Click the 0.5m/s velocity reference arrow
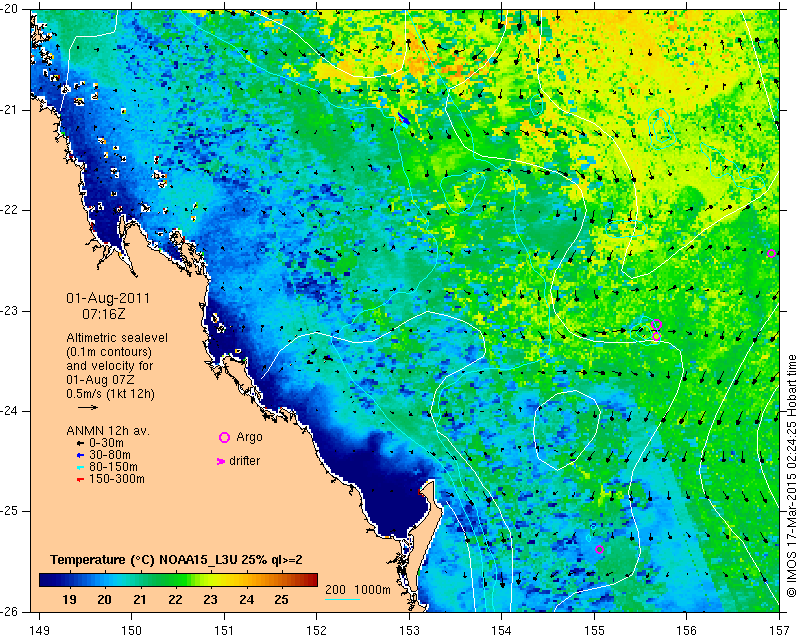 coord(88,407)
